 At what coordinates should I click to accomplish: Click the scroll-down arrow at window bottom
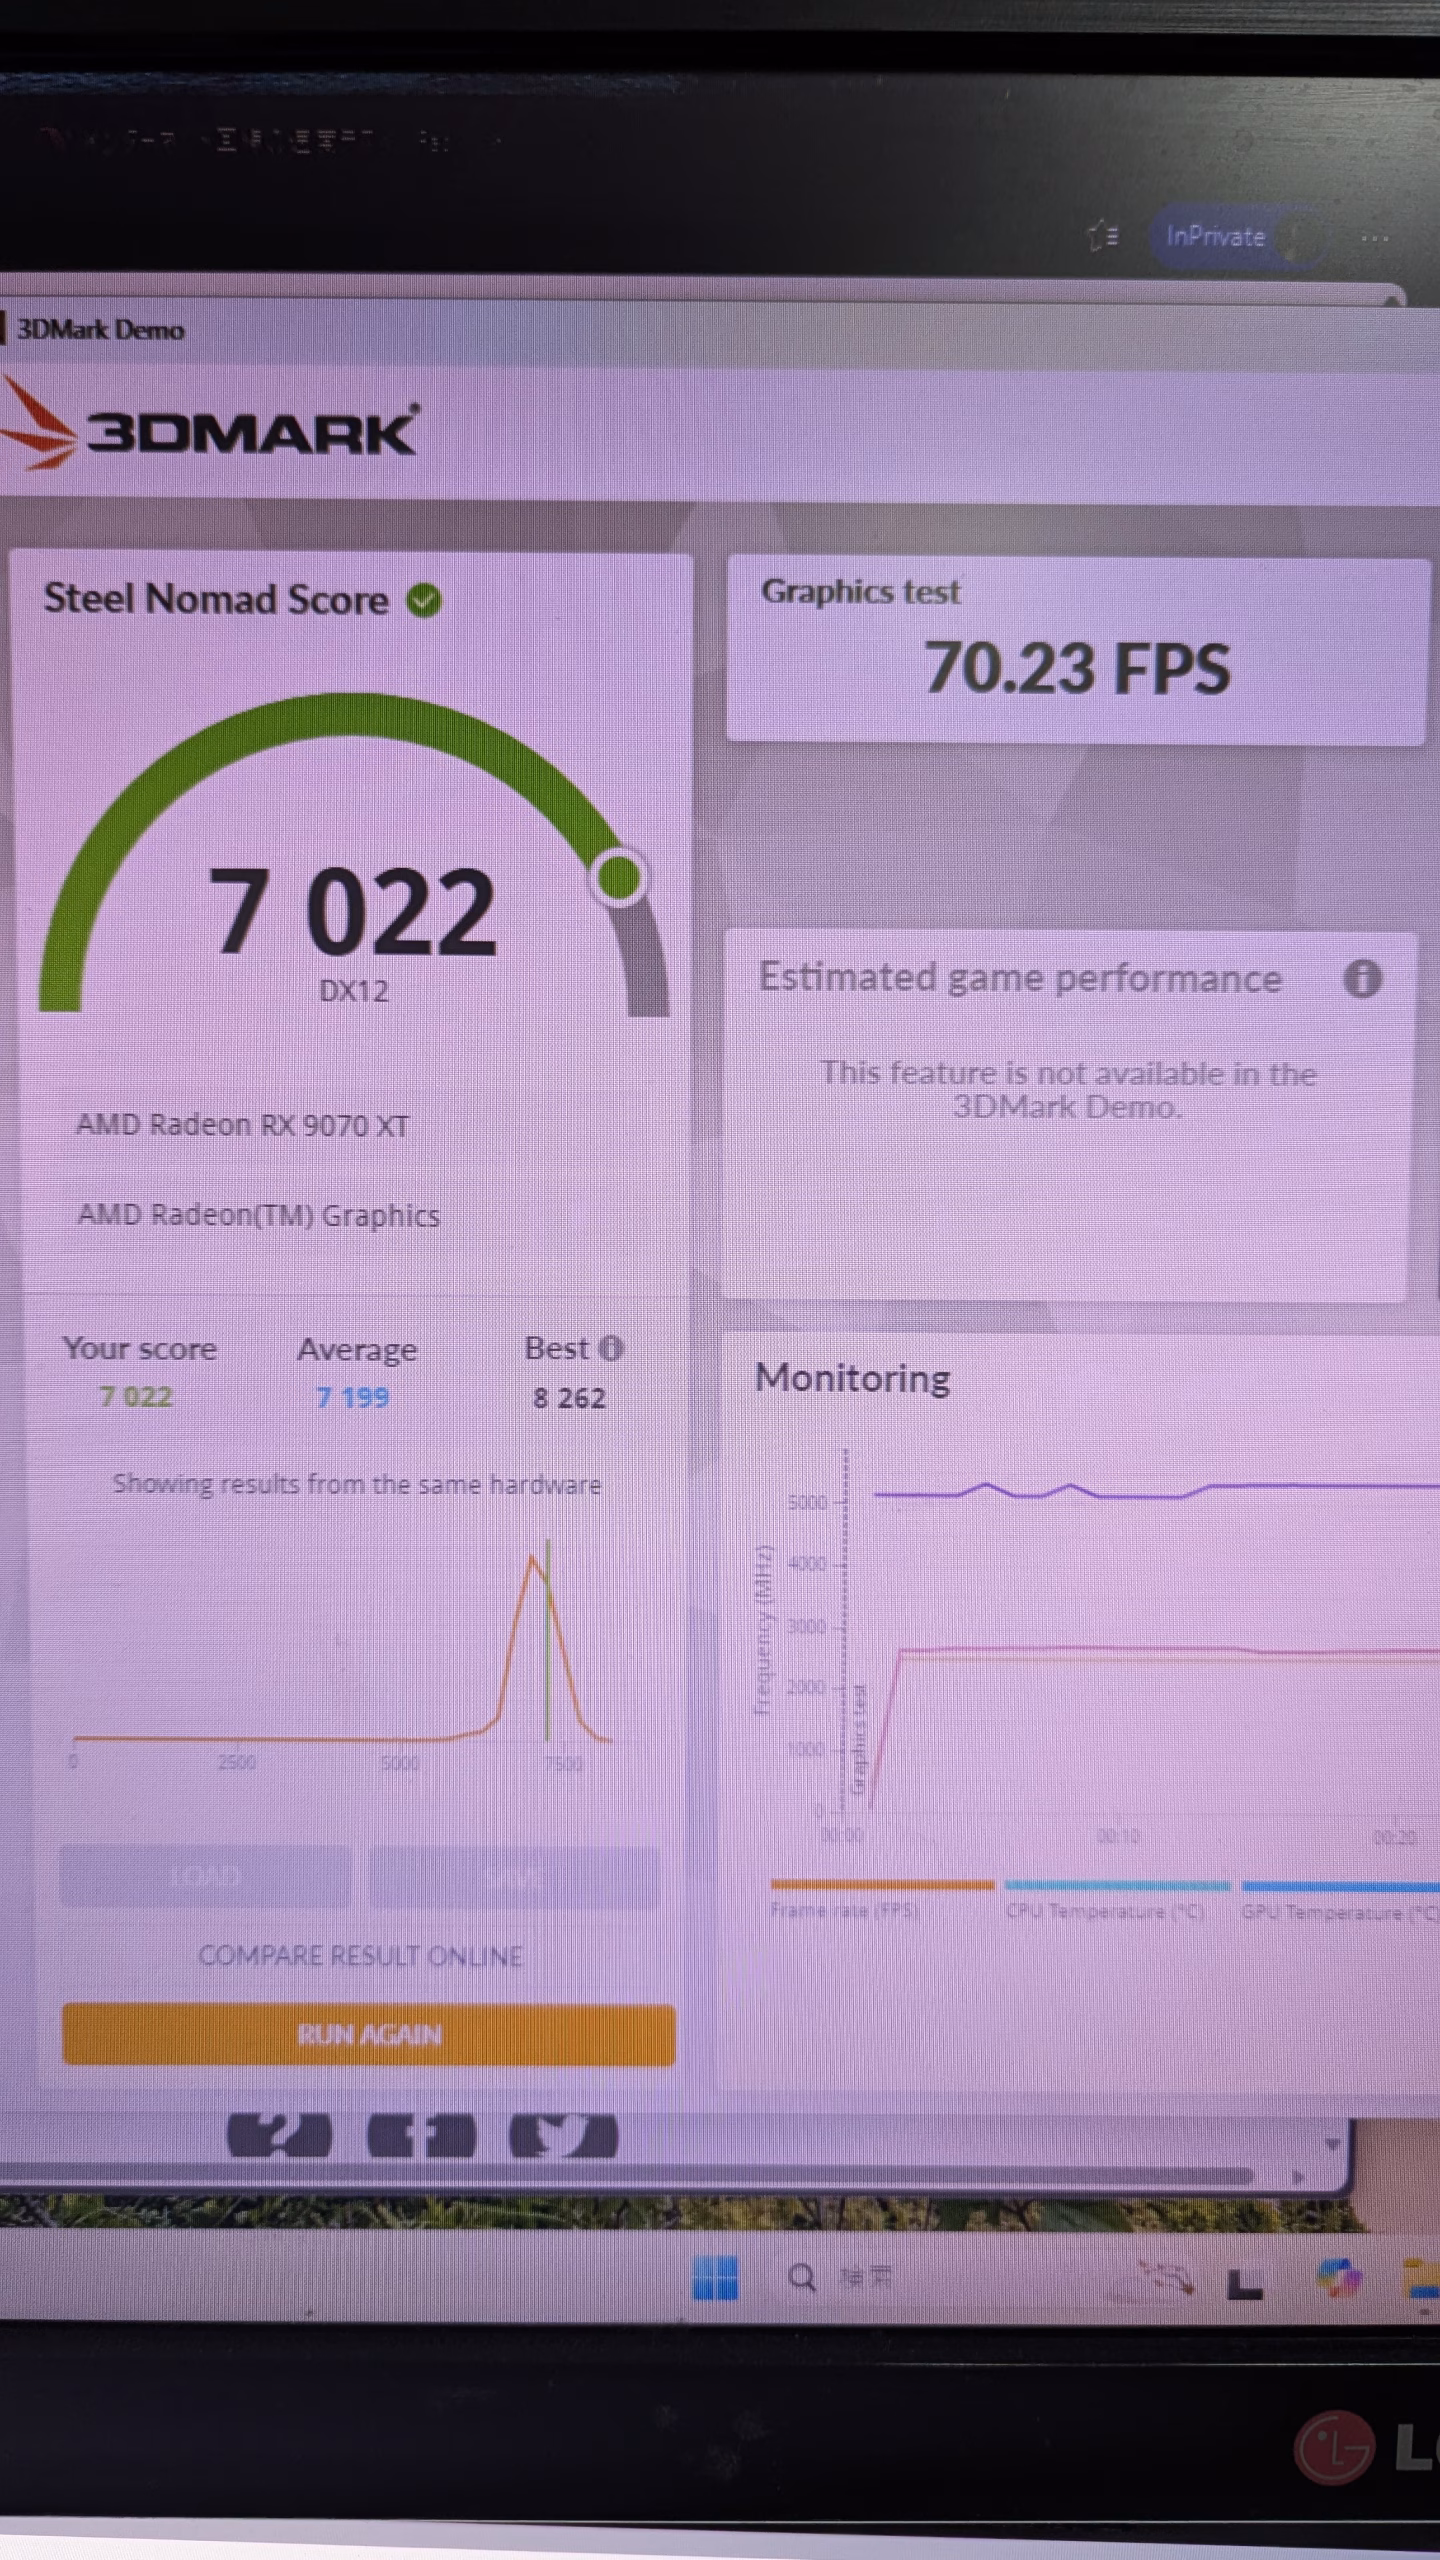1332,2143
